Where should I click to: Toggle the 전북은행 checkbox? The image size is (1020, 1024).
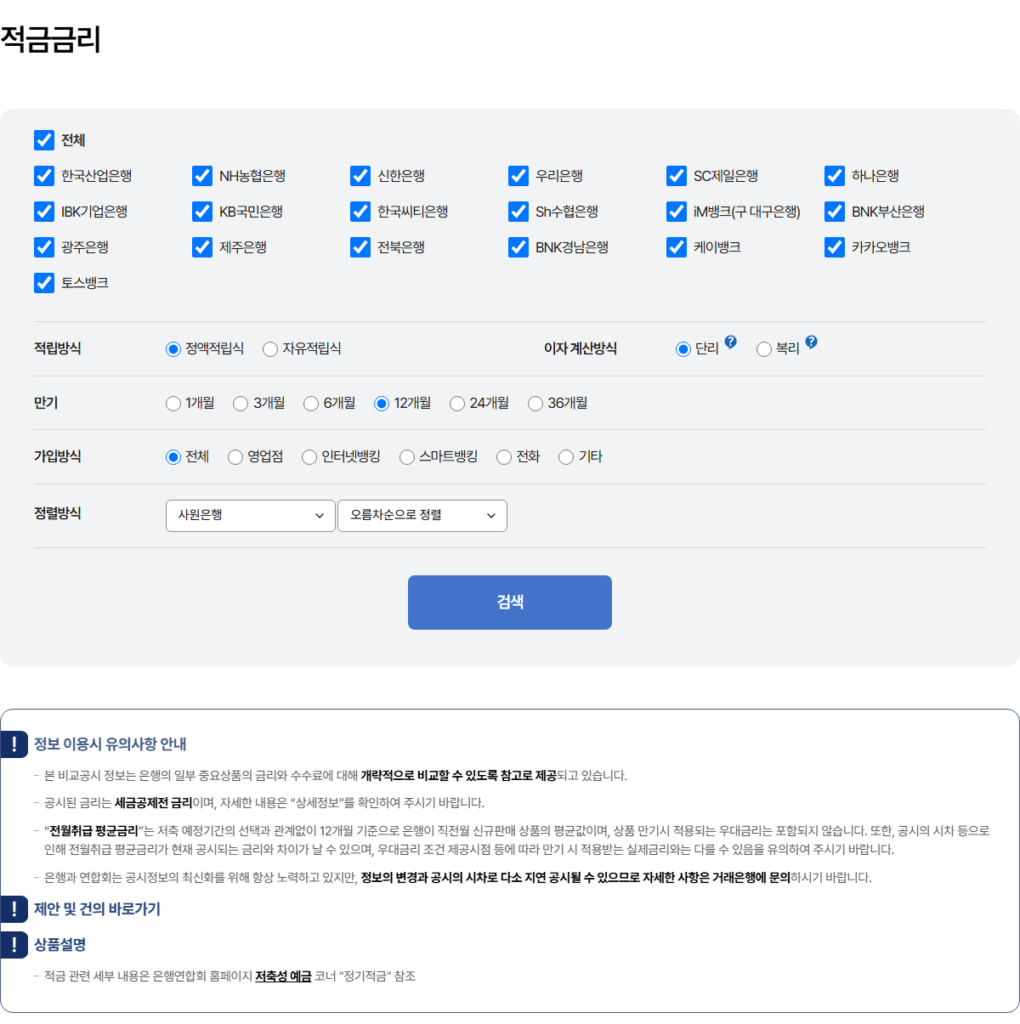point(360,248)
